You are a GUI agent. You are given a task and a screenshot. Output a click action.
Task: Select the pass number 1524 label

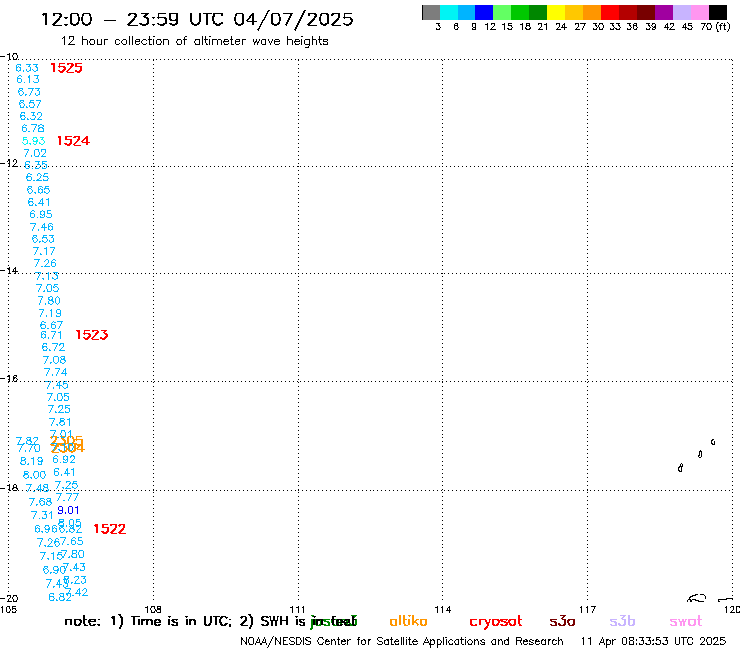pos(73,141)
